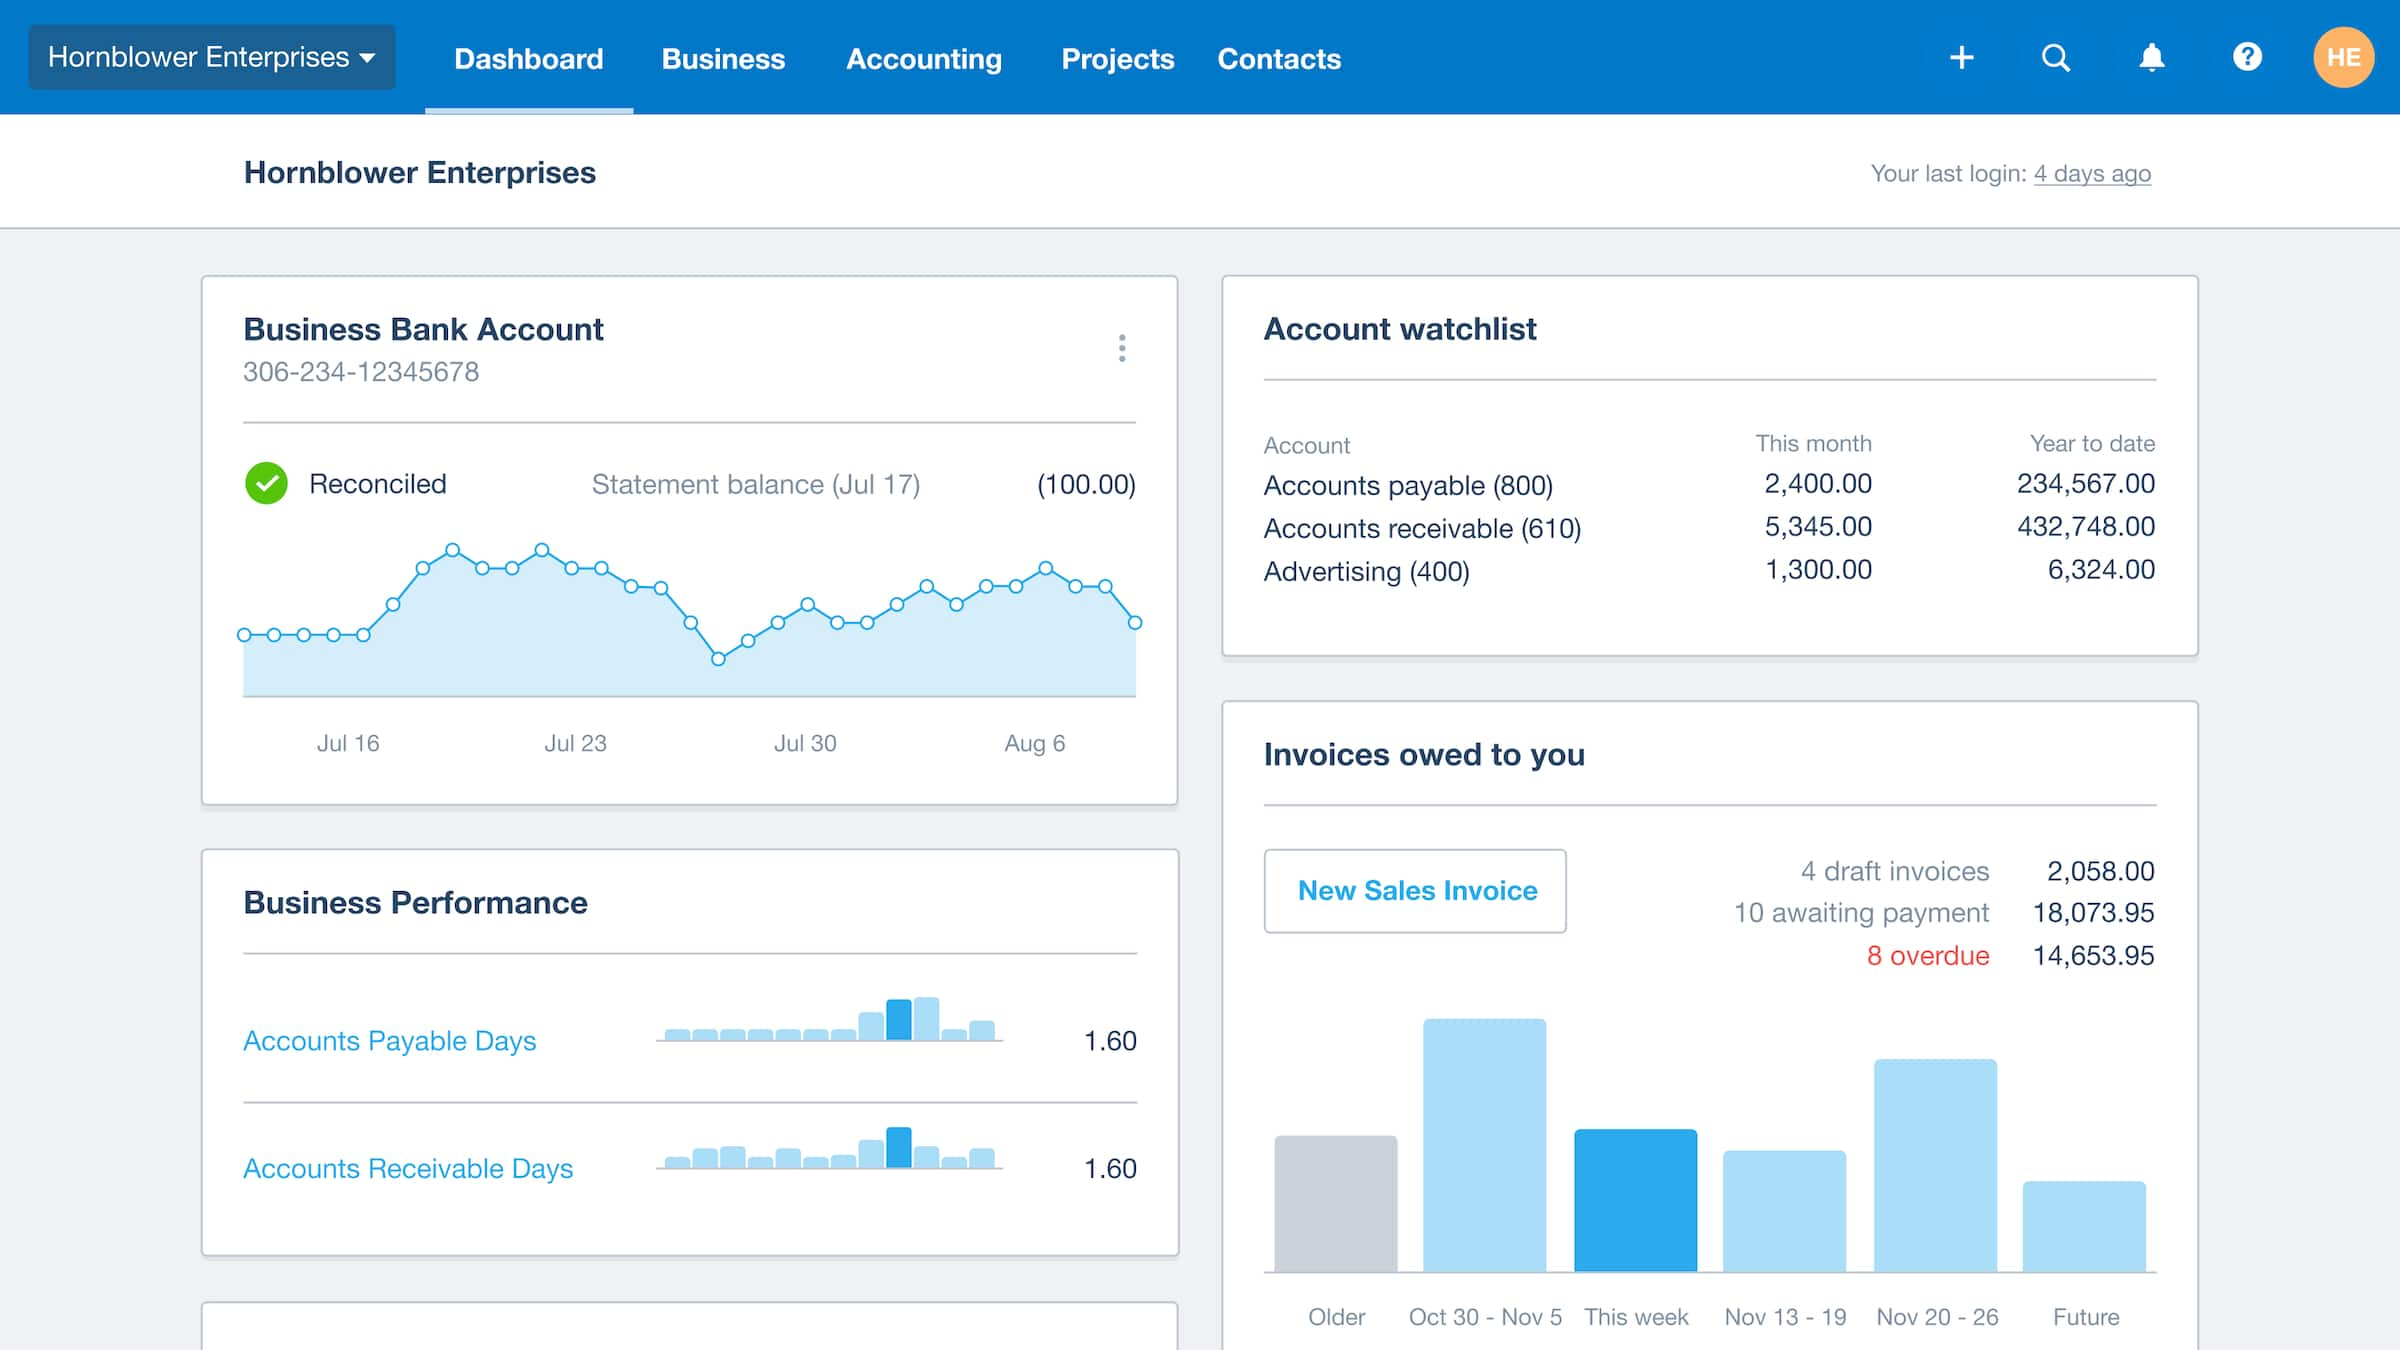Viewport: 2400px width, 1350px height.
Task: Click the HE user avatar icon
Action: tap(2339, 58)
